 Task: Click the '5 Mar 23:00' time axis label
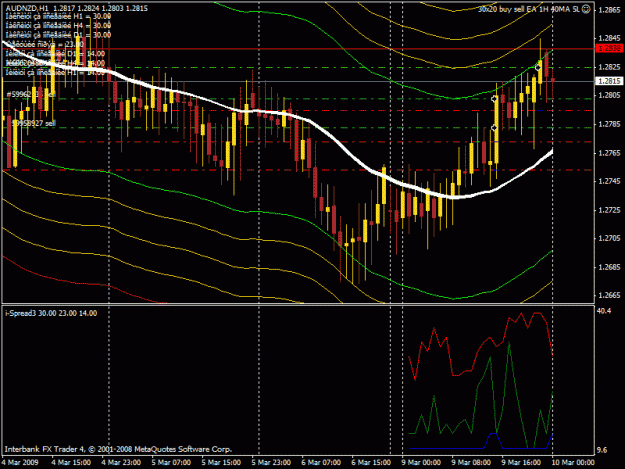[271, 462]
